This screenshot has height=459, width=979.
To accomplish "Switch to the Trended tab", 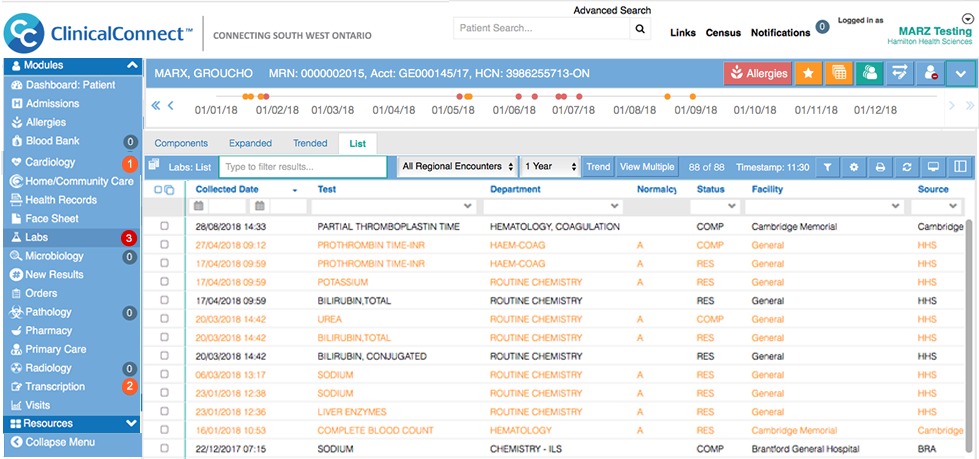I will 310,143.
